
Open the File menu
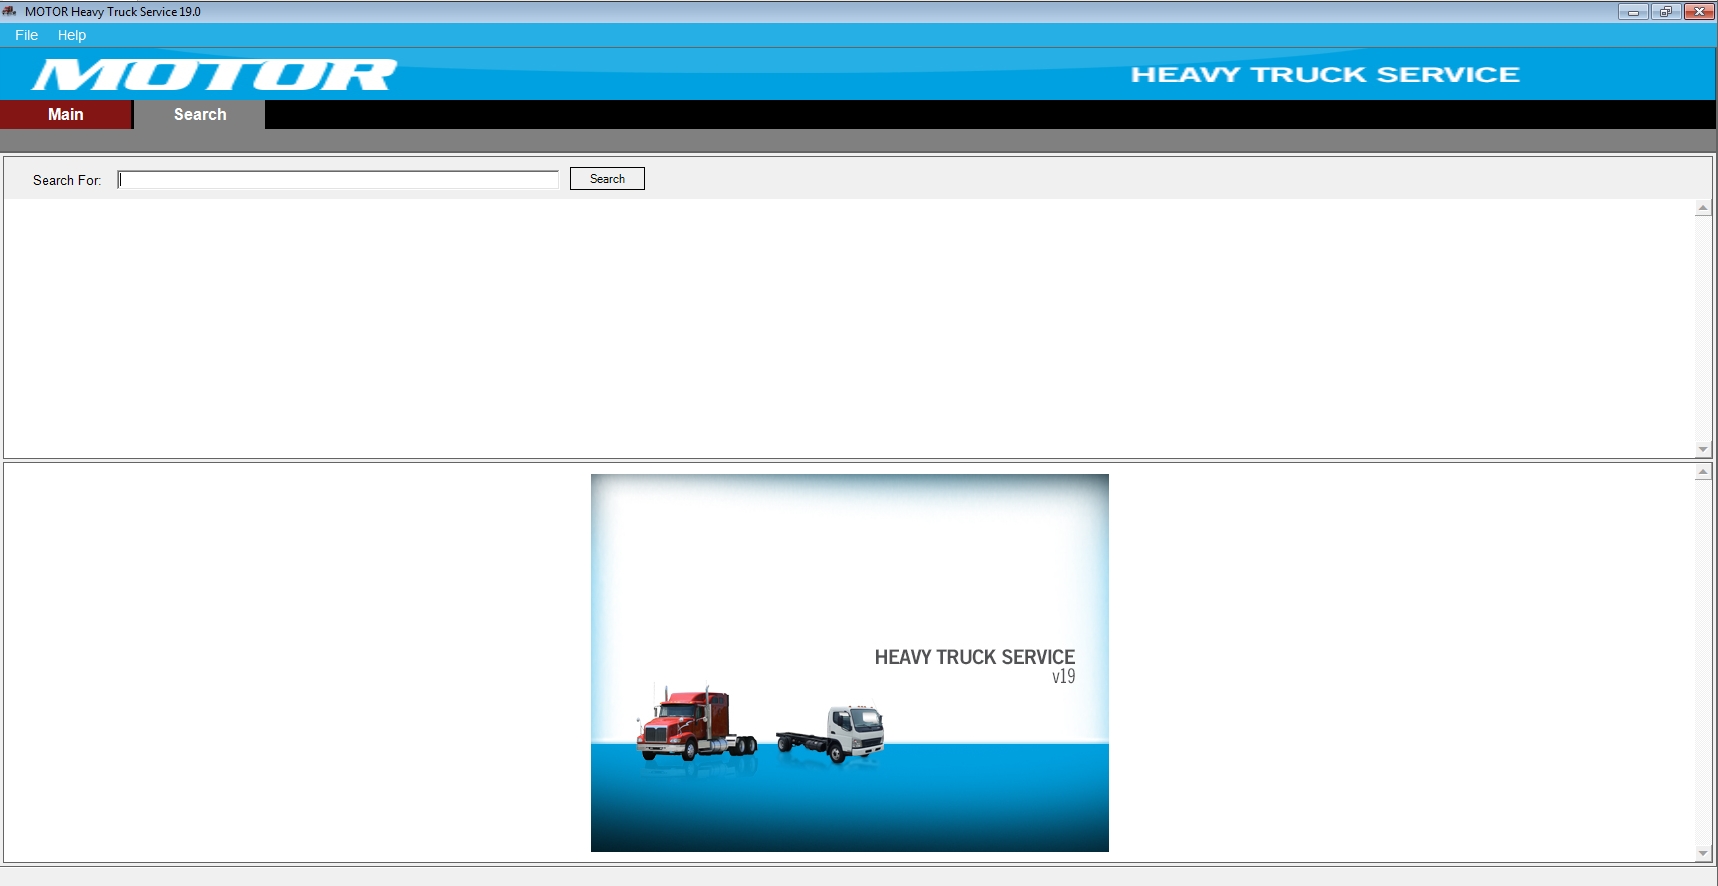[26, 35]
